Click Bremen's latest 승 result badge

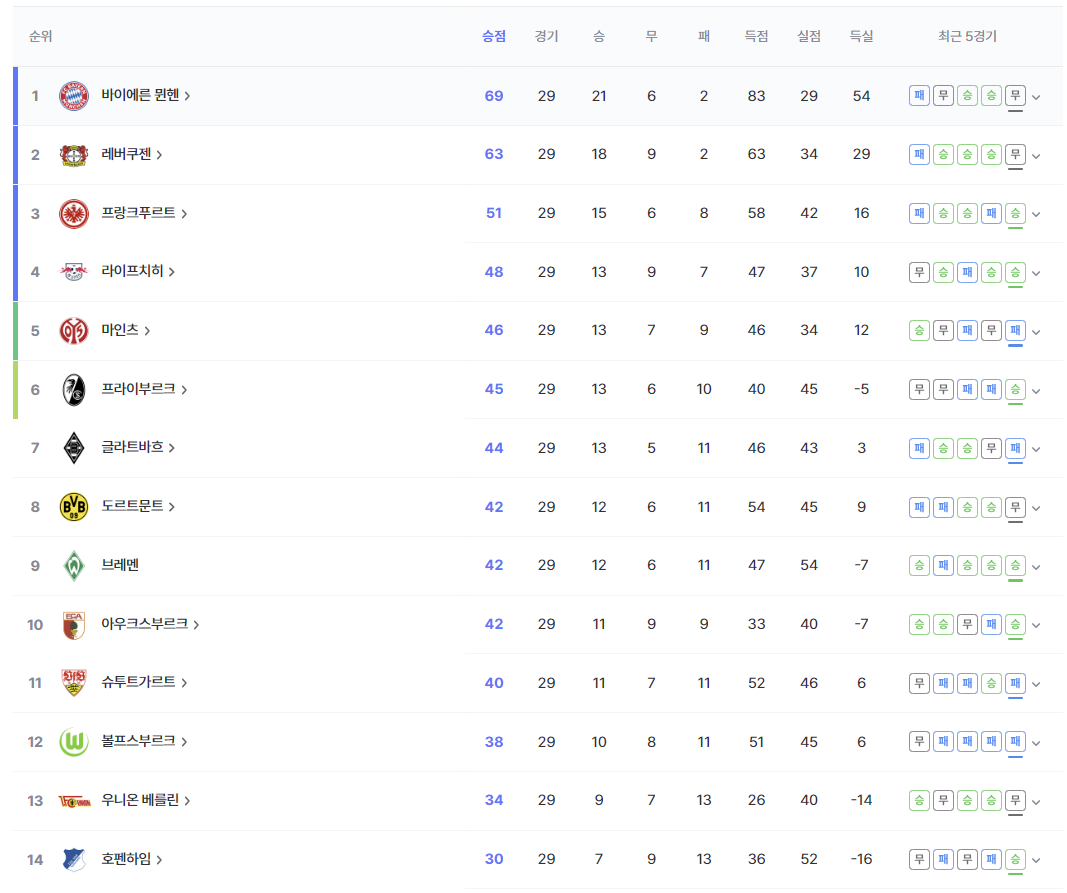pos(1015,566)
